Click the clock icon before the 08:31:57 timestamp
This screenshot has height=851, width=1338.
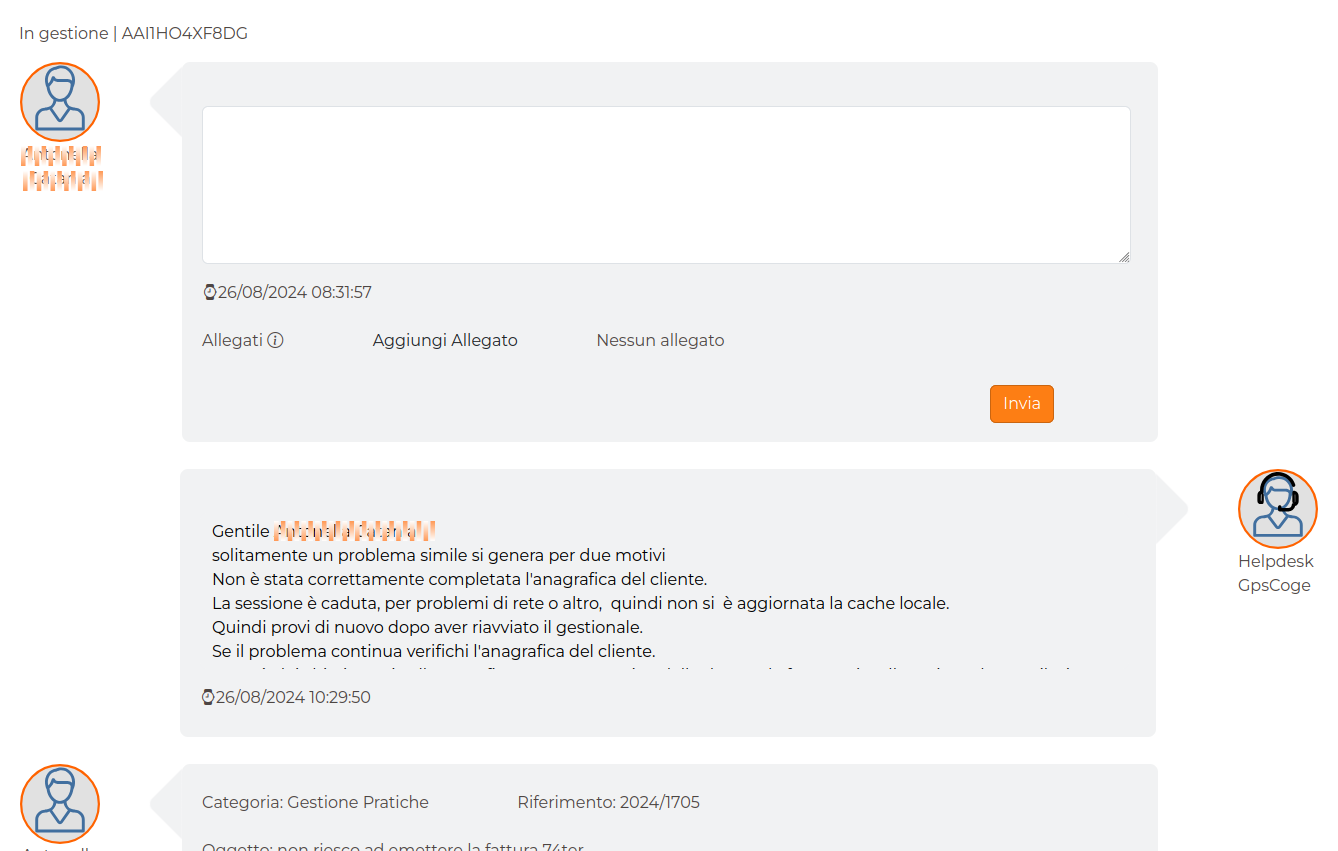pyautogui.click(x=209, y=291)
